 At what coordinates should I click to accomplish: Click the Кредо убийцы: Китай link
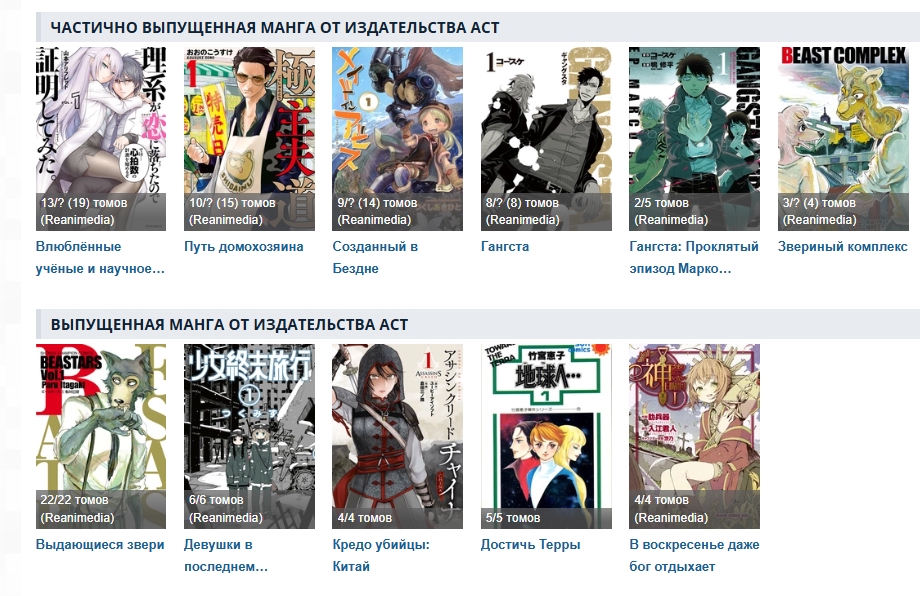[381, 556]
